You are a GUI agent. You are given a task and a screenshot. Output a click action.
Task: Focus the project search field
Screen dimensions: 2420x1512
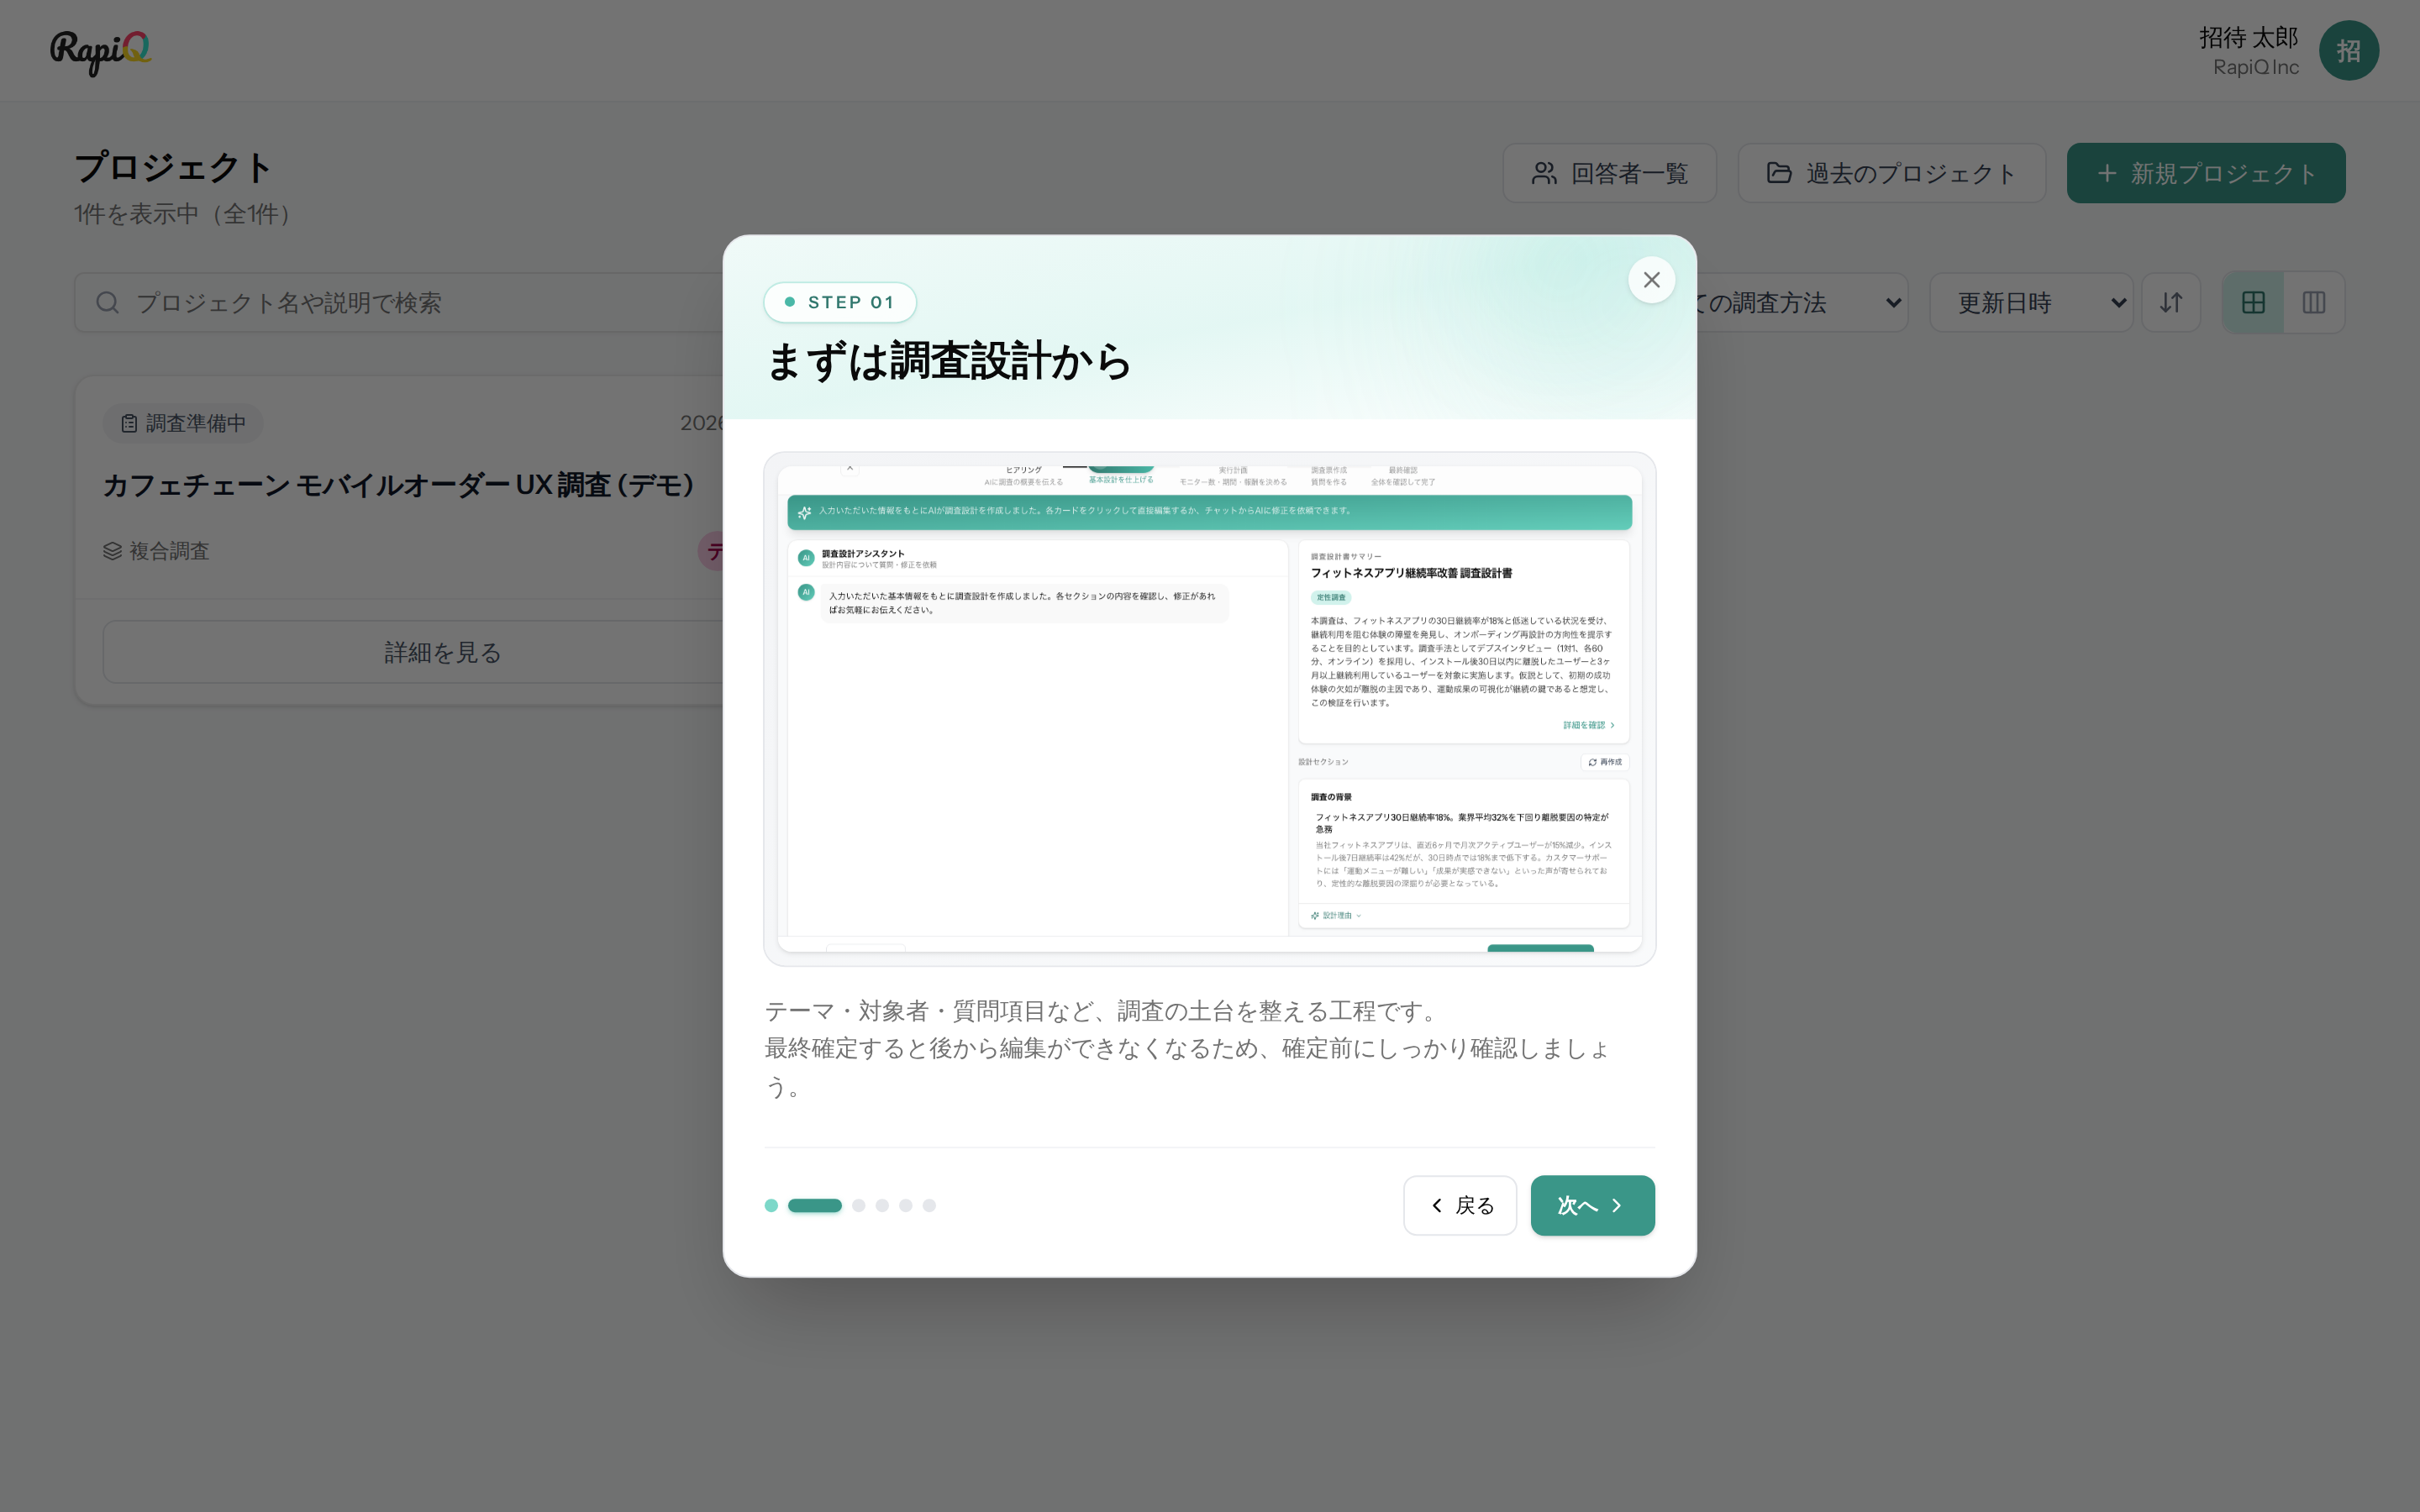400,302
